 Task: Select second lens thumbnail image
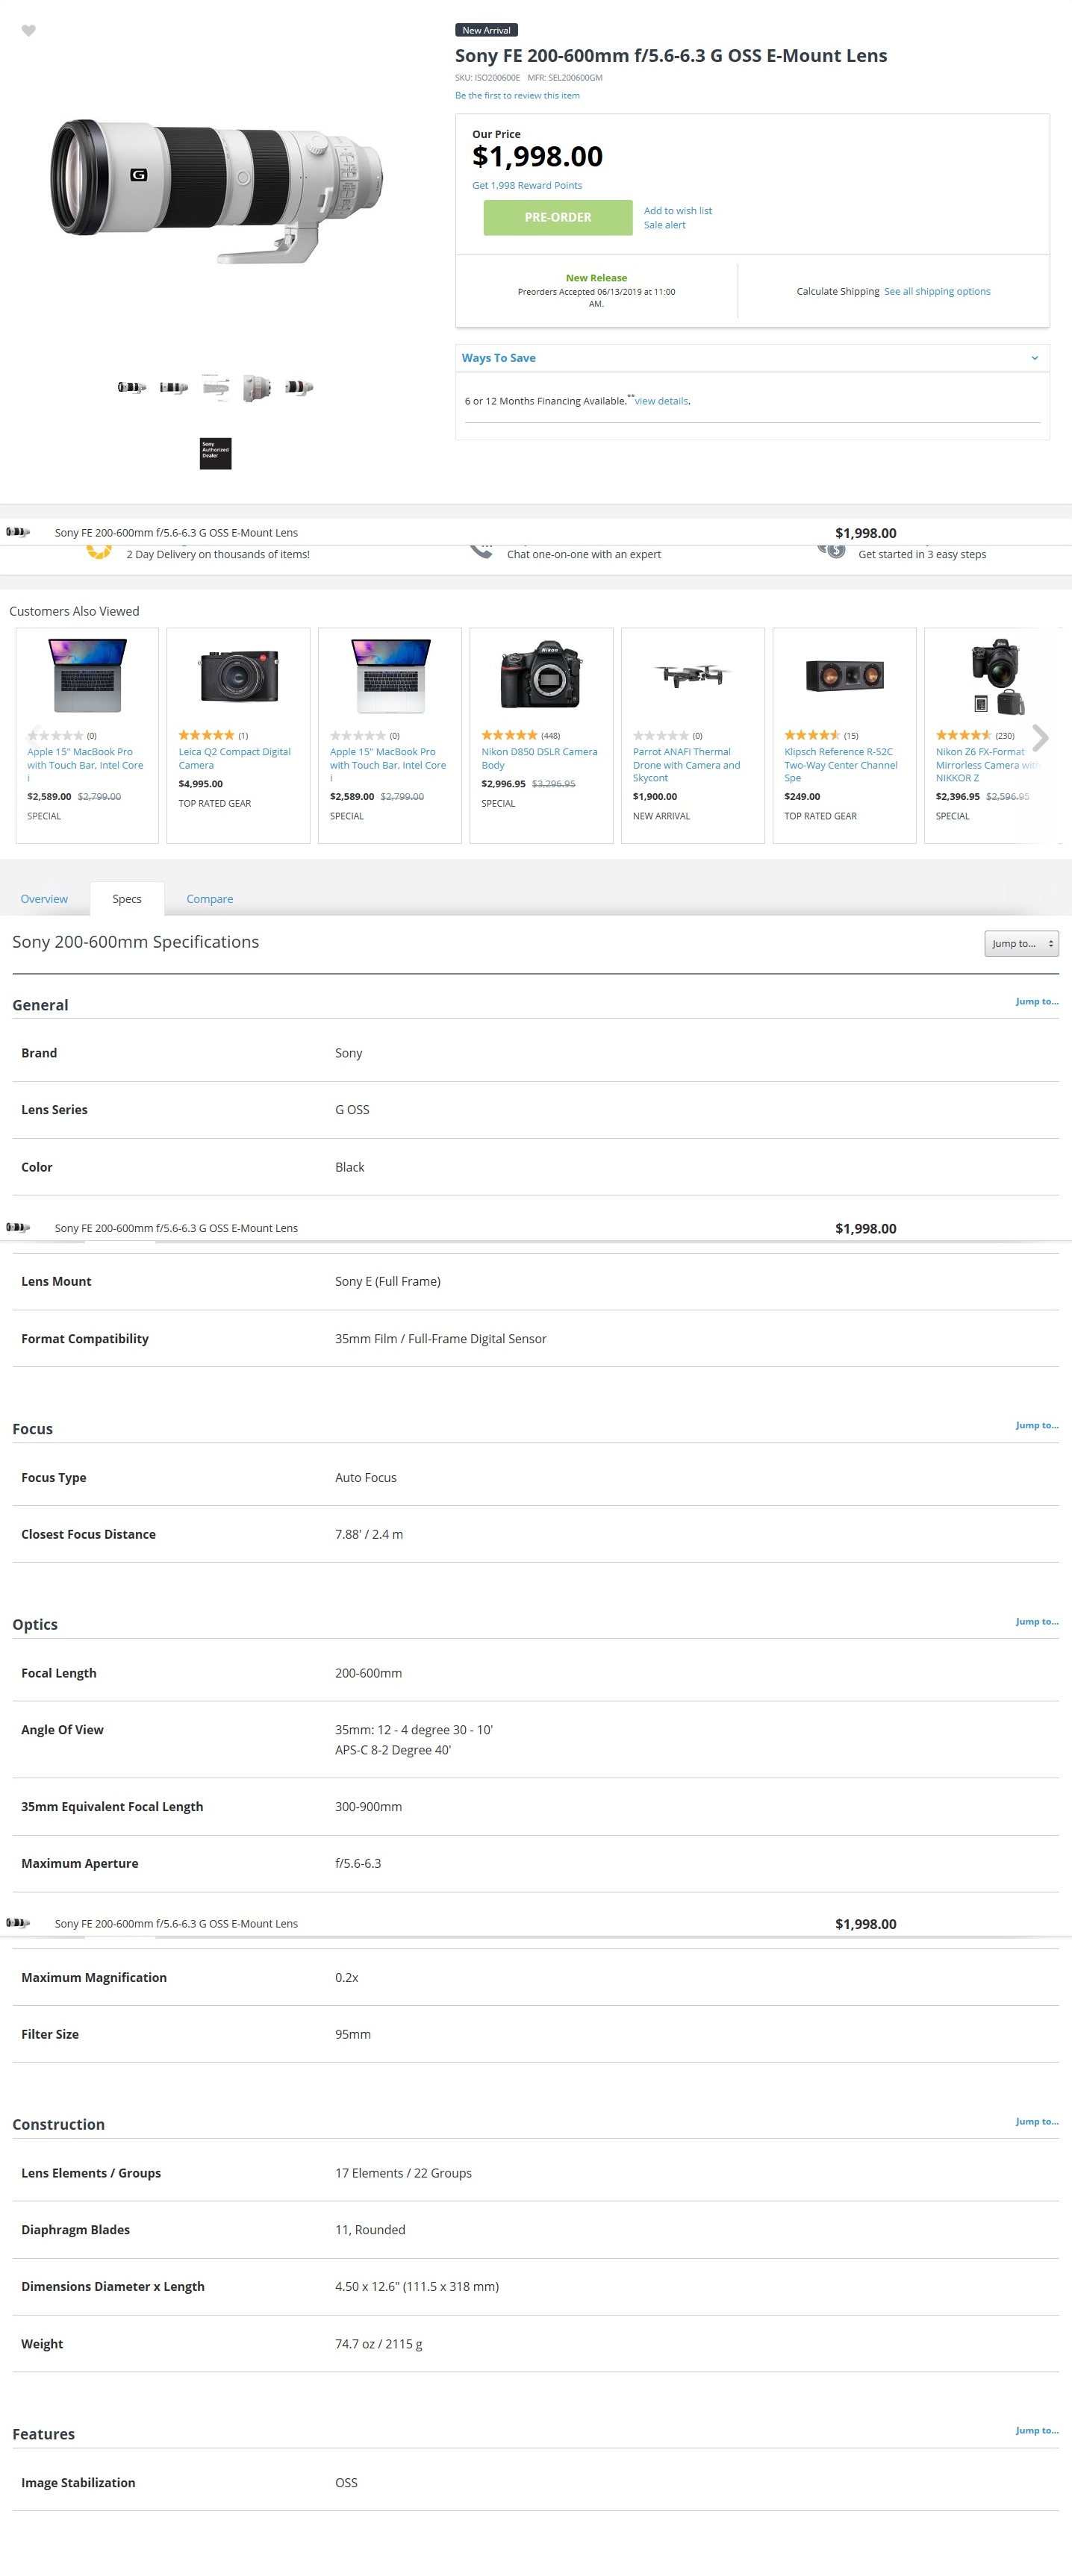click(x=173, y=387)
